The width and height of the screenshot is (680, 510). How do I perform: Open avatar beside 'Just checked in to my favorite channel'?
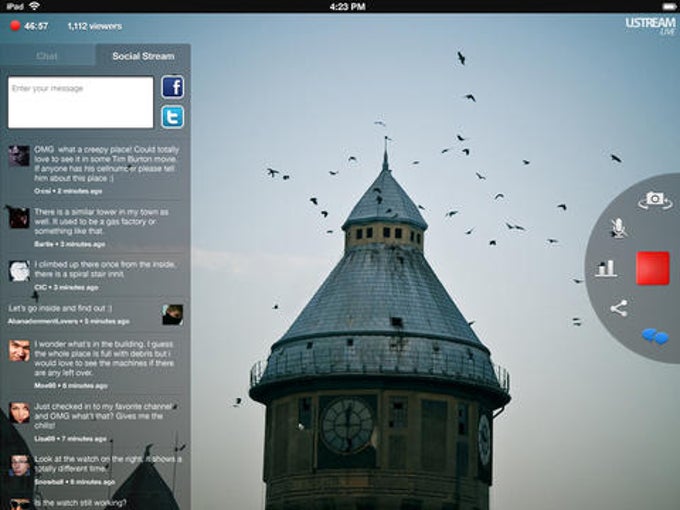(19, 412)
